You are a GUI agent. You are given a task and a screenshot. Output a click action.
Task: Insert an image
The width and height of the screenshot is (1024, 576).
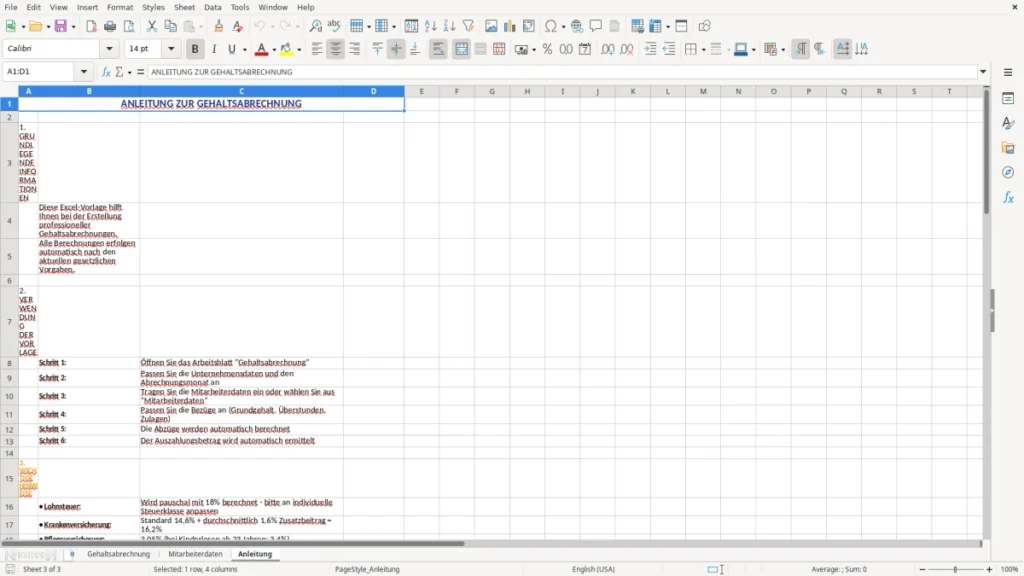click(x=491, y=26)
